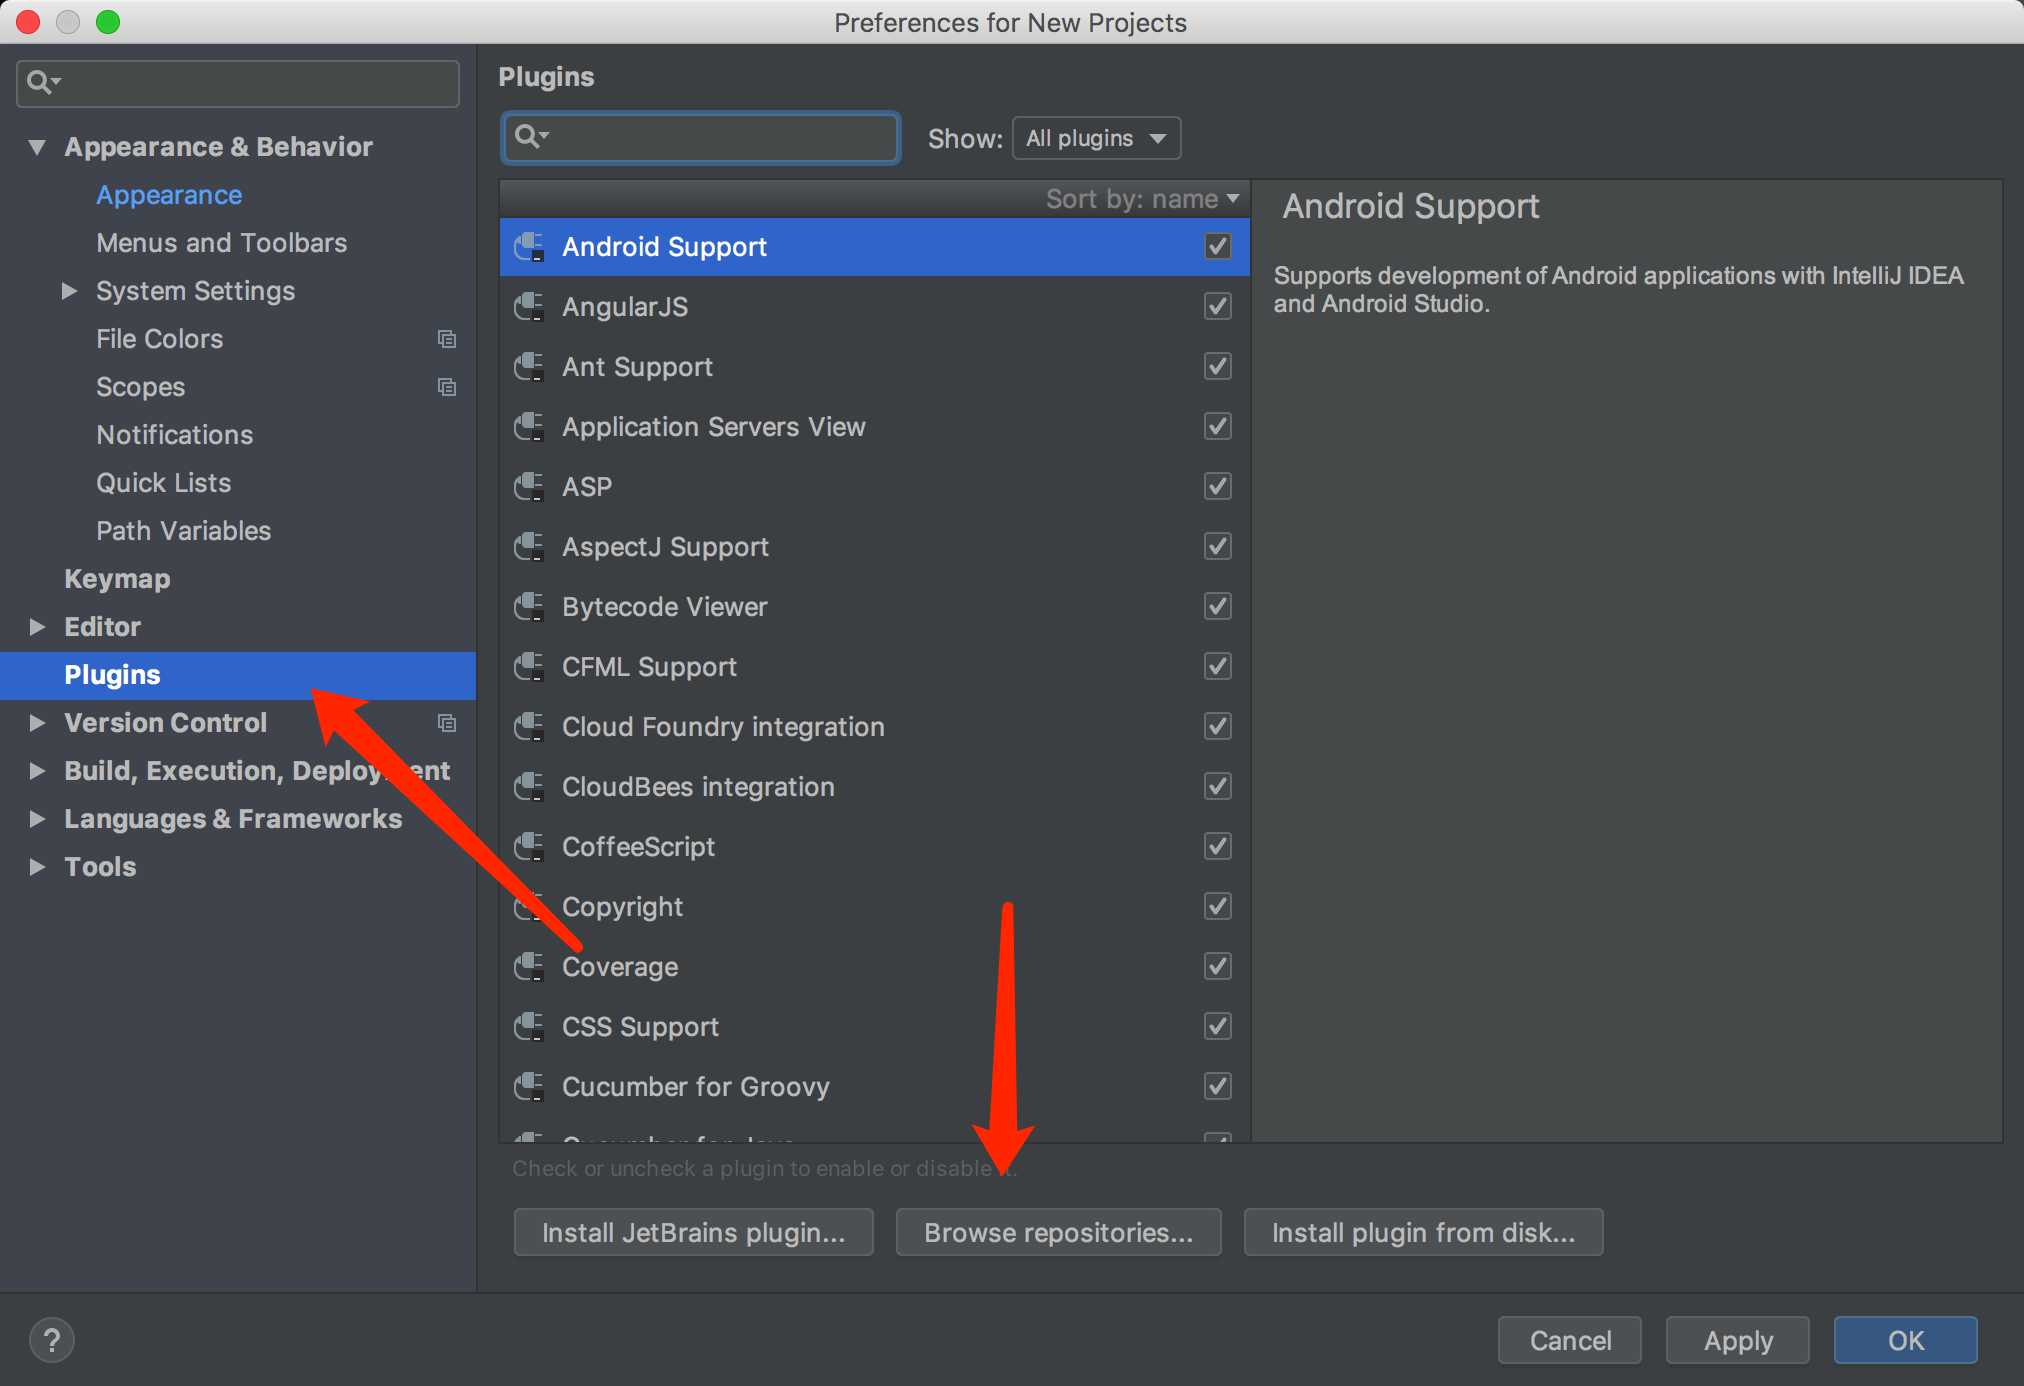
Task: Click the Application Servers View plugin icon
Action: point(529,427)
